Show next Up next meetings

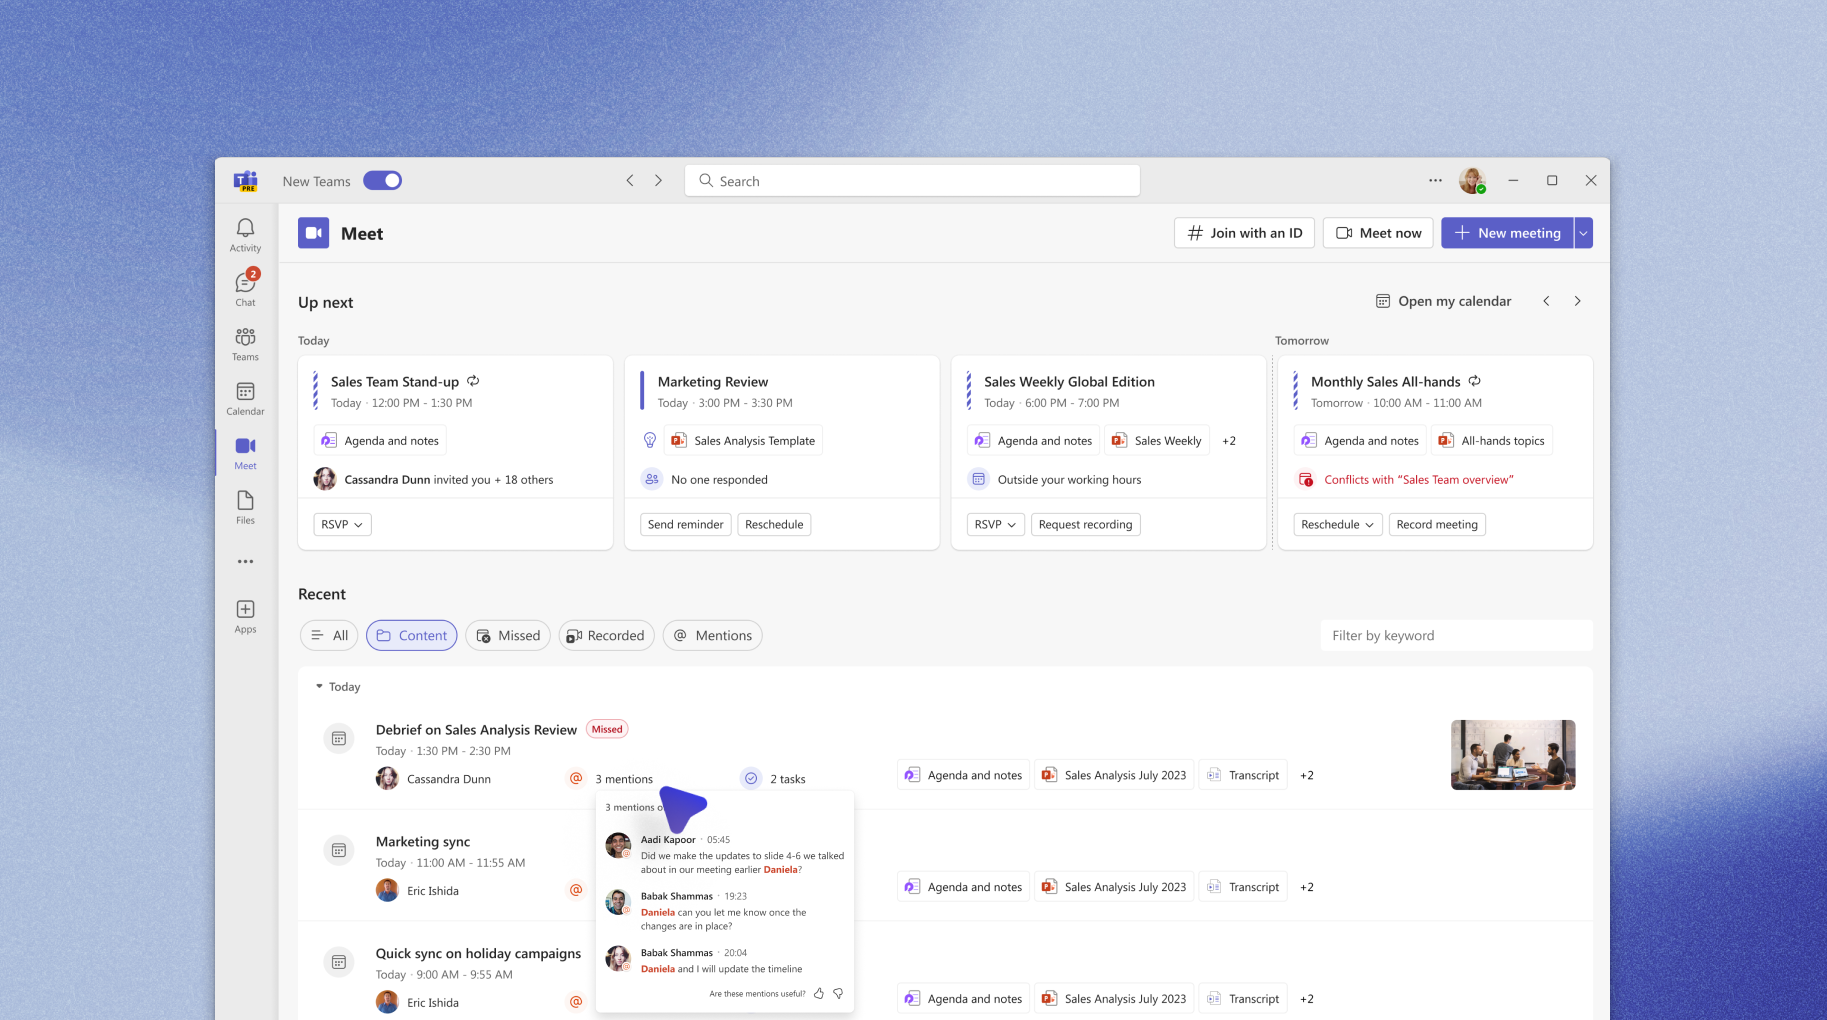(x=1577, y=301)
